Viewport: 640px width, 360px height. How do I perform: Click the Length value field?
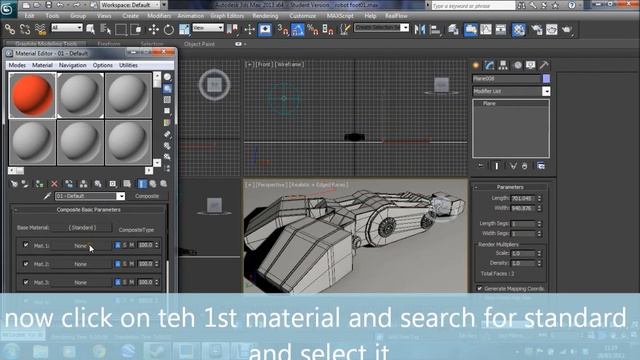coord(523,198)
